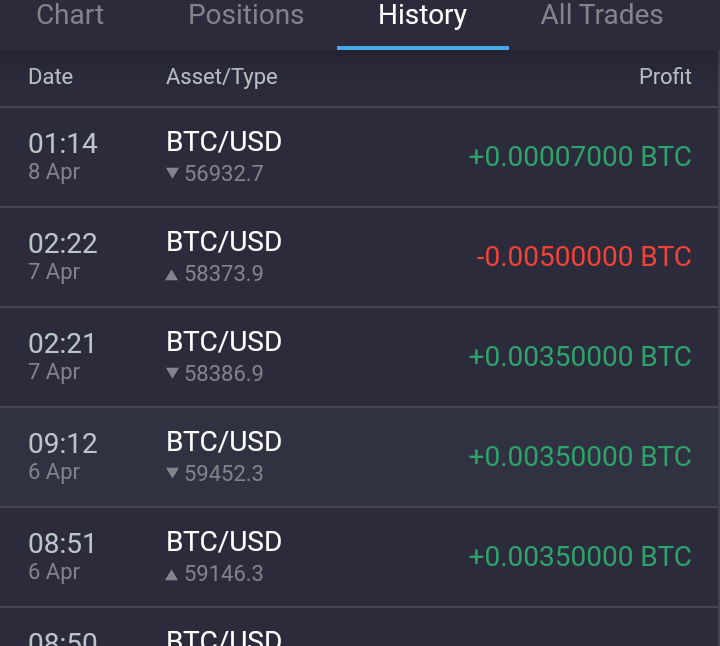Open the All Trades tab

602,15
